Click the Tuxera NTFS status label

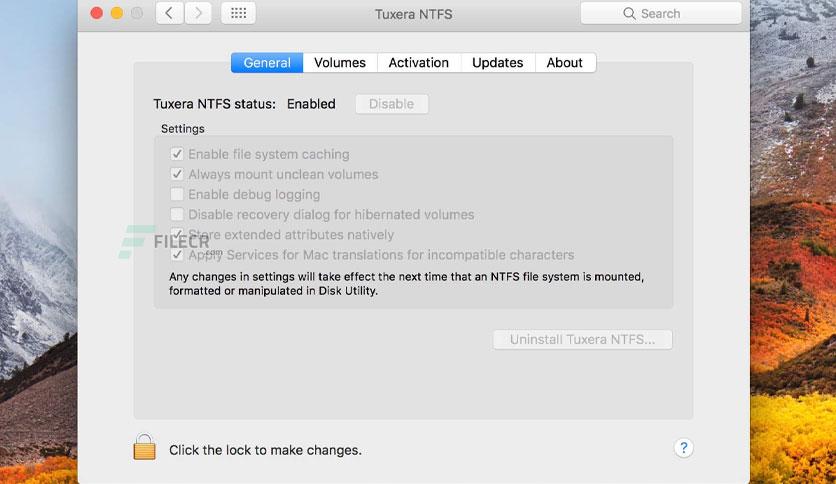coord(215,104)
